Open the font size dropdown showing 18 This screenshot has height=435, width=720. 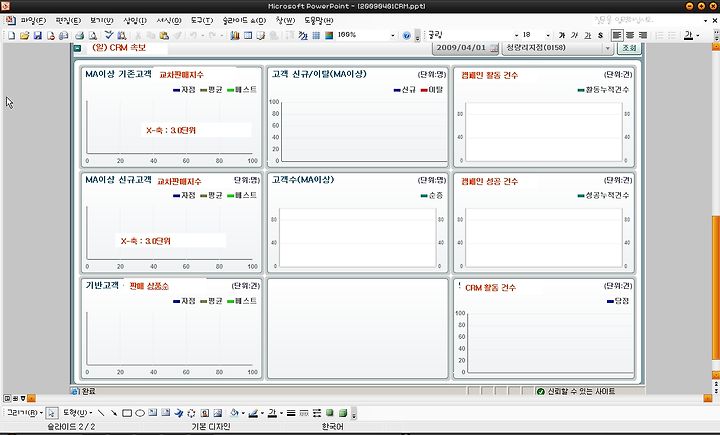pos(548,35)
